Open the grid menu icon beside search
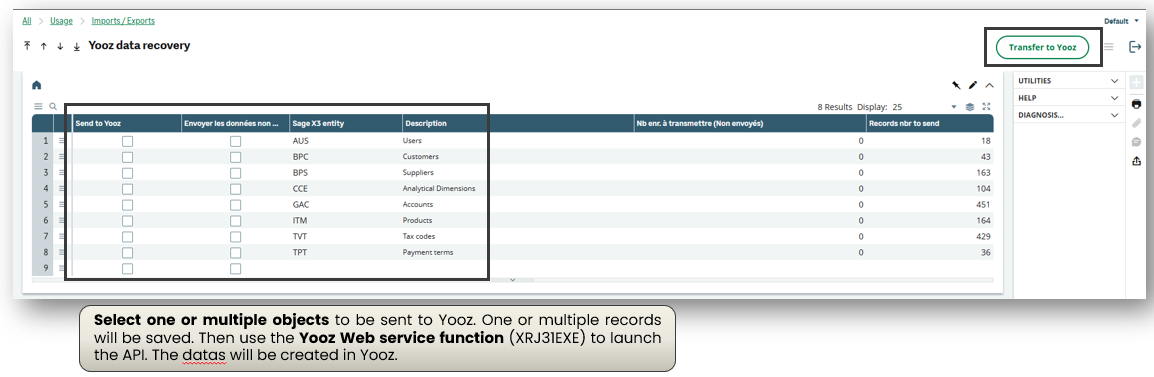 pyautogui.click(x=38, y=106)
